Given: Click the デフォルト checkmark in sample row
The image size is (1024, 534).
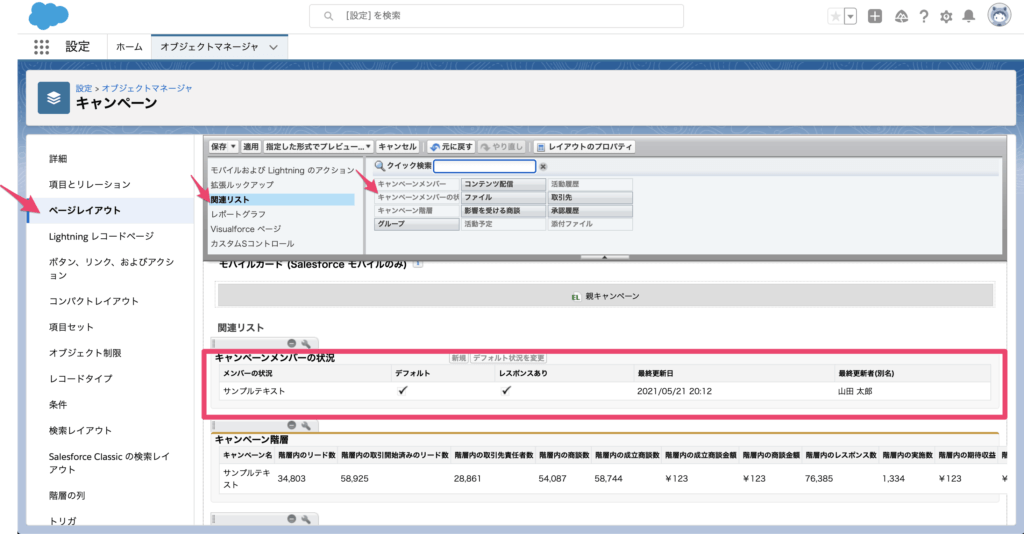Looking at the screenshot, I should click(402, 391).
